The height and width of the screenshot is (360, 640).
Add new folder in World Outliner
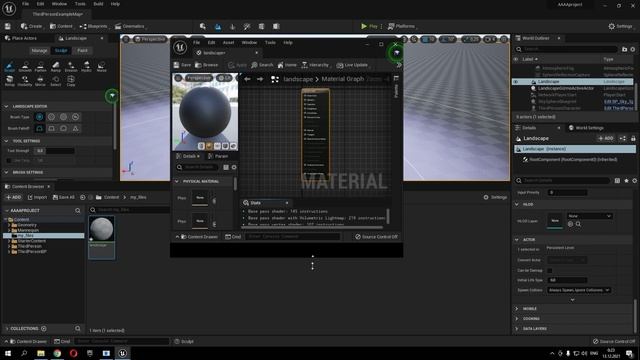click(x=624, y=49)
